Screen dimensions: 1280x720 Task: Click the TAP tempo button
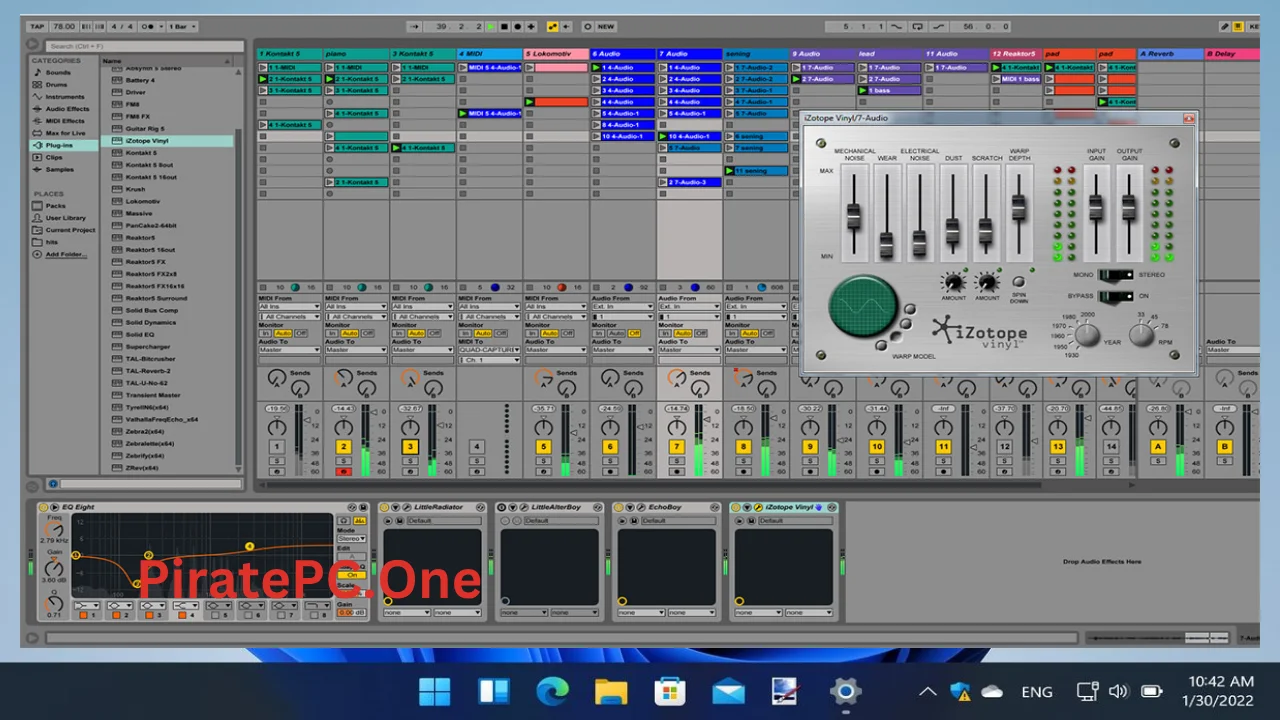coord(37,26)
